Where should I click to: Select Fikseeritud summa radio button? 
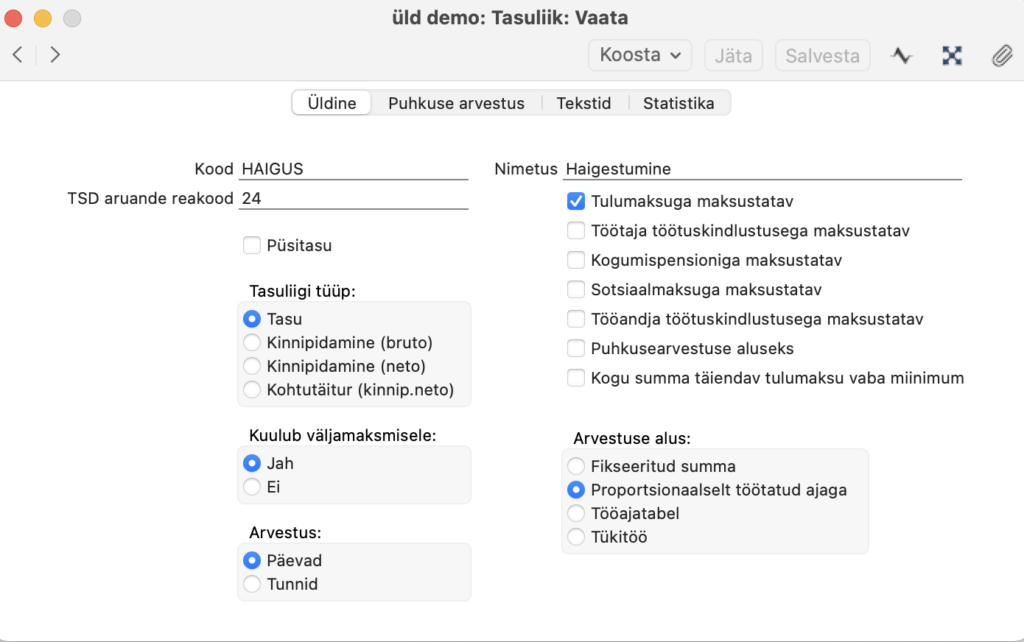pos(576,466)
